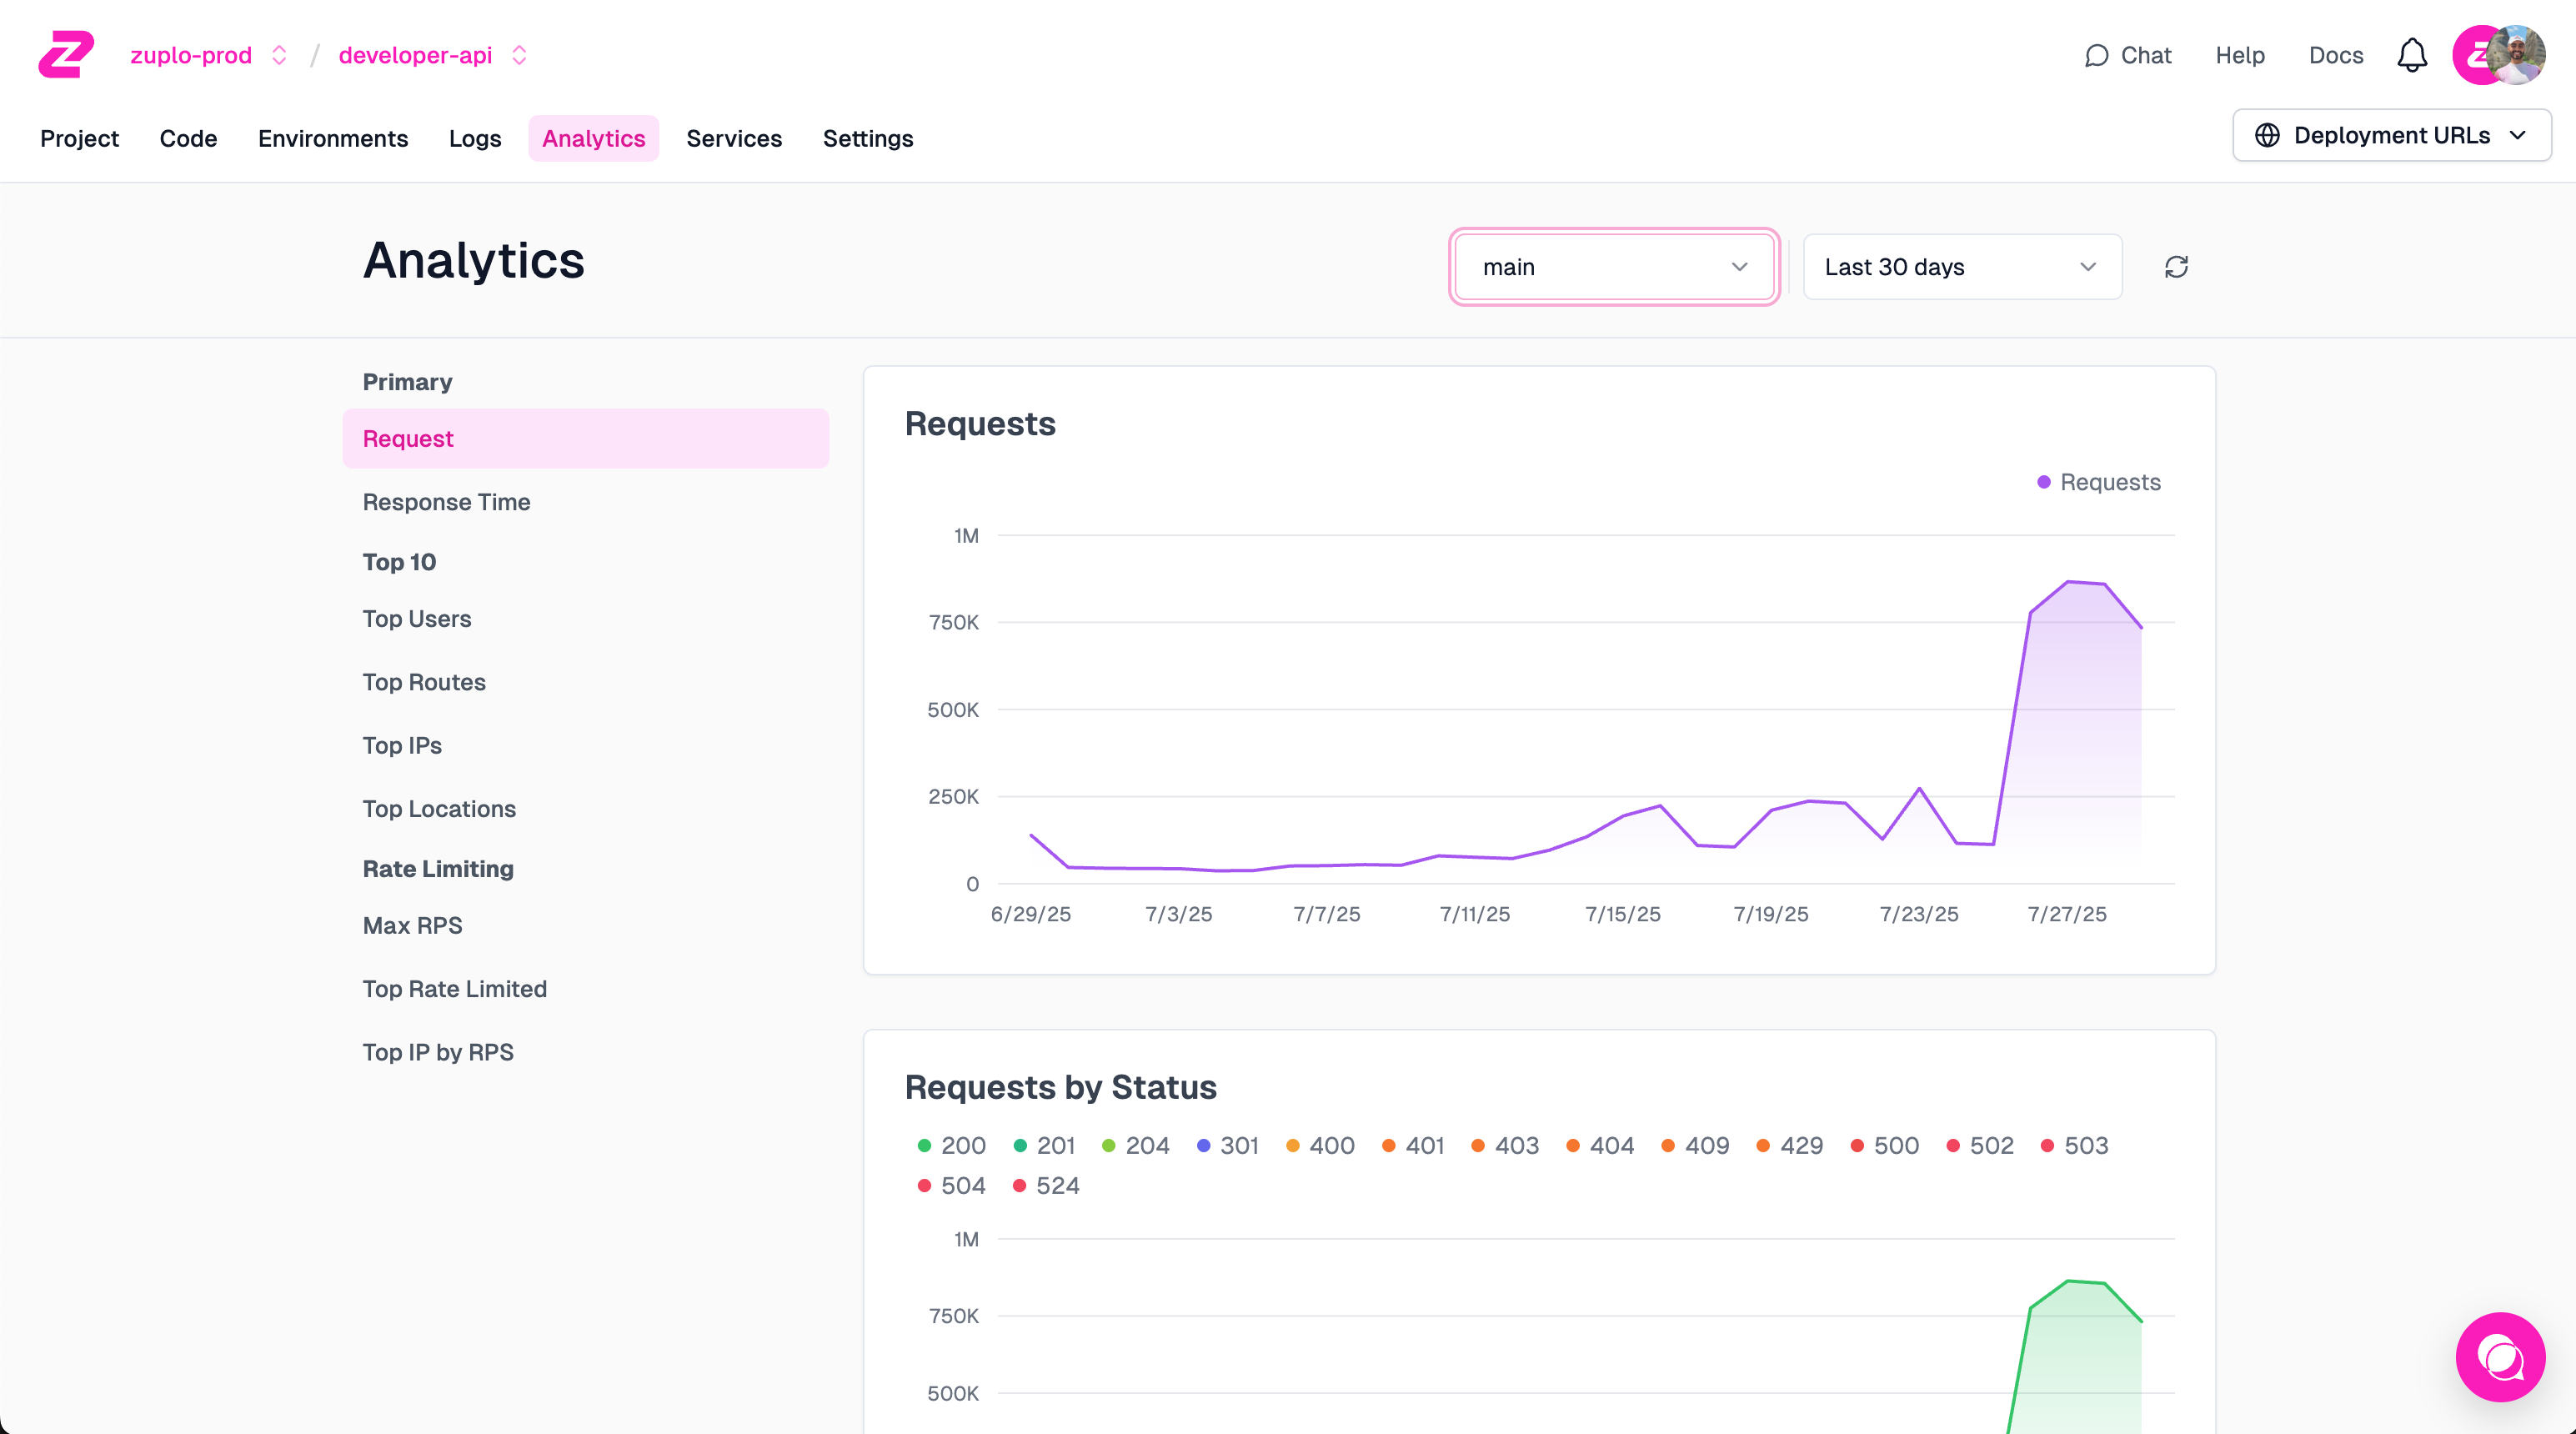Viewport: 2576px width, 1434px height.
Task: Open the zuplo-prod account switcher arrows
Action: tap(280, 55)
